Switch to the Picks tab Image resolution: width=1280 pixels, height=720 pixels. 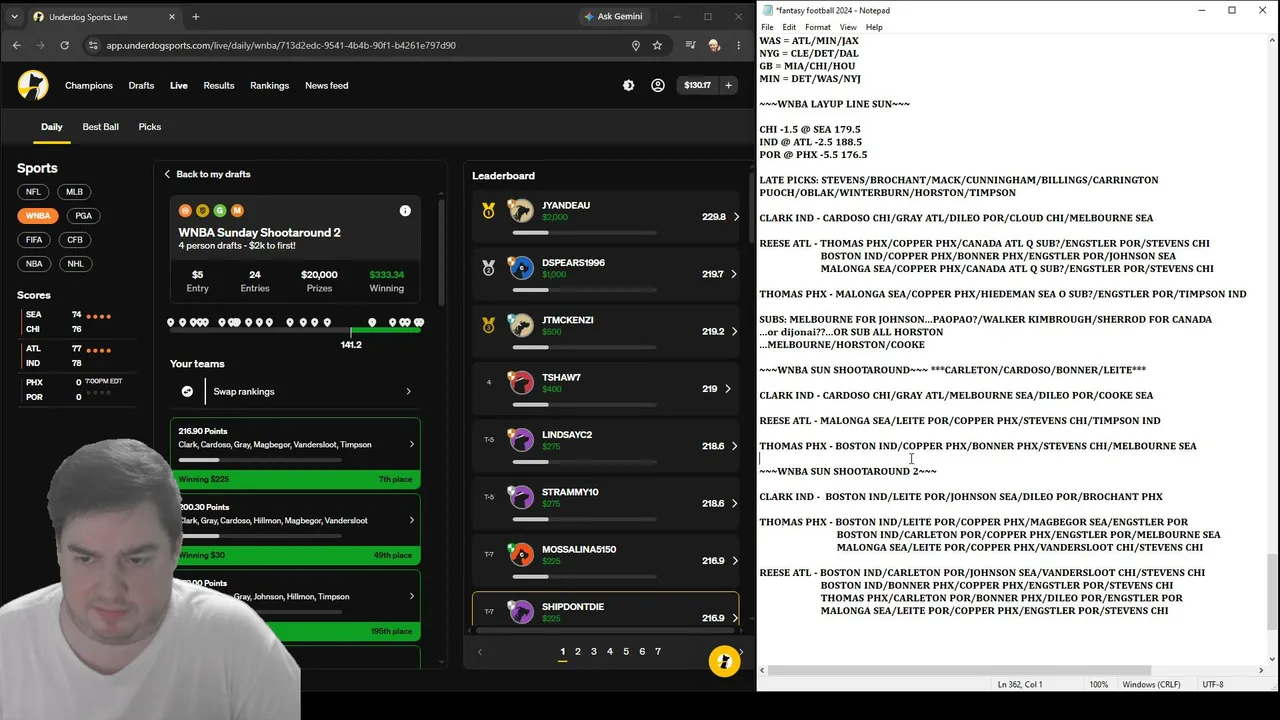click(150, 127)
